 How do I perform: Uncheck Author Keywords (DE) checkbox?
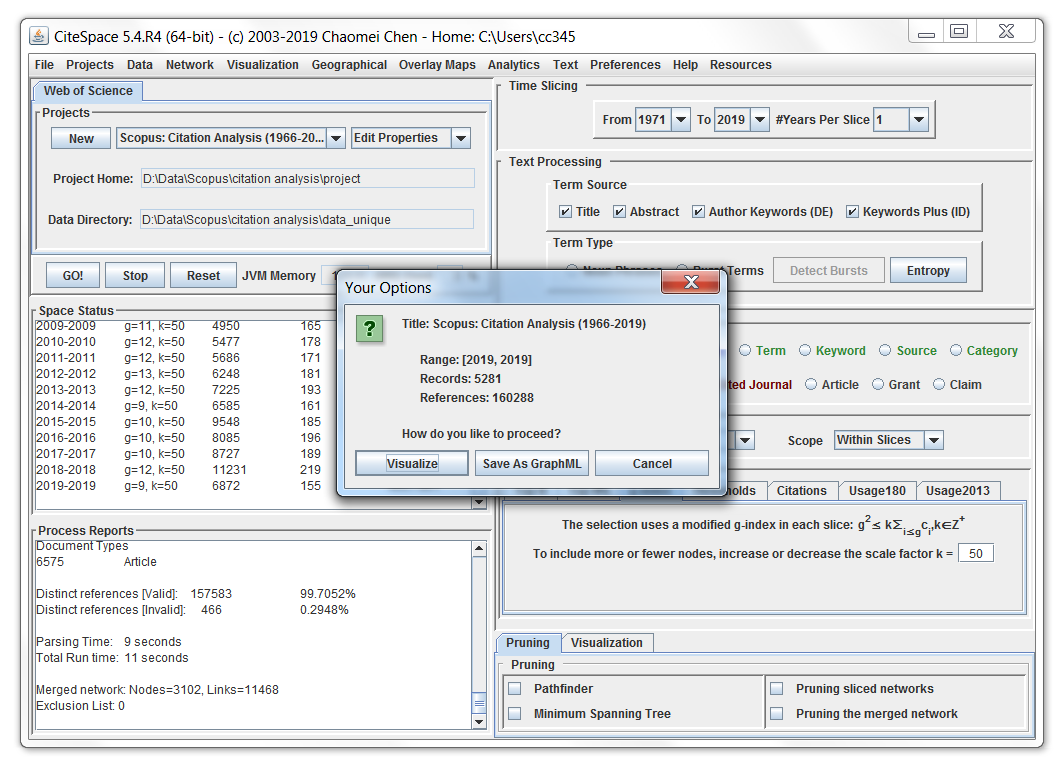click(x=698, y=212)
